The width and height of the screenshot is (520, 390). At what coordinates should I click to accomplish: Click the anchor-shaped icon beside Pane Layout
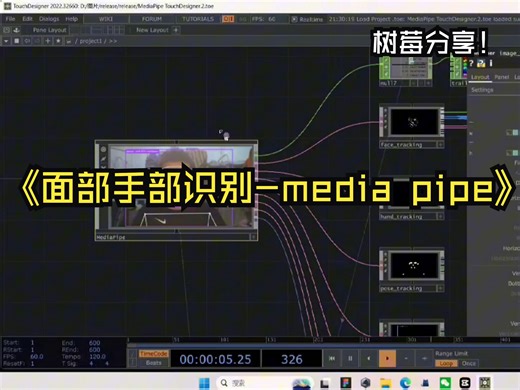tap(16, 30)
